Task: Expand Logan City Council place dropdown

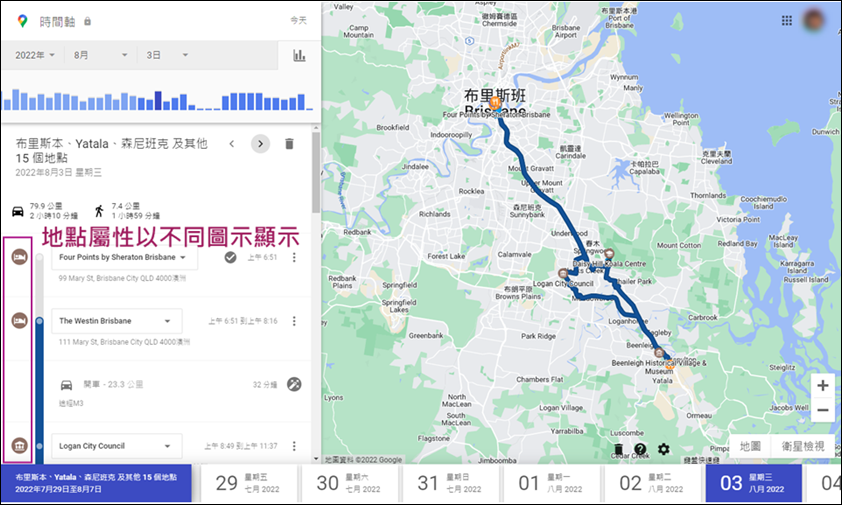Action: pos(117,446)
